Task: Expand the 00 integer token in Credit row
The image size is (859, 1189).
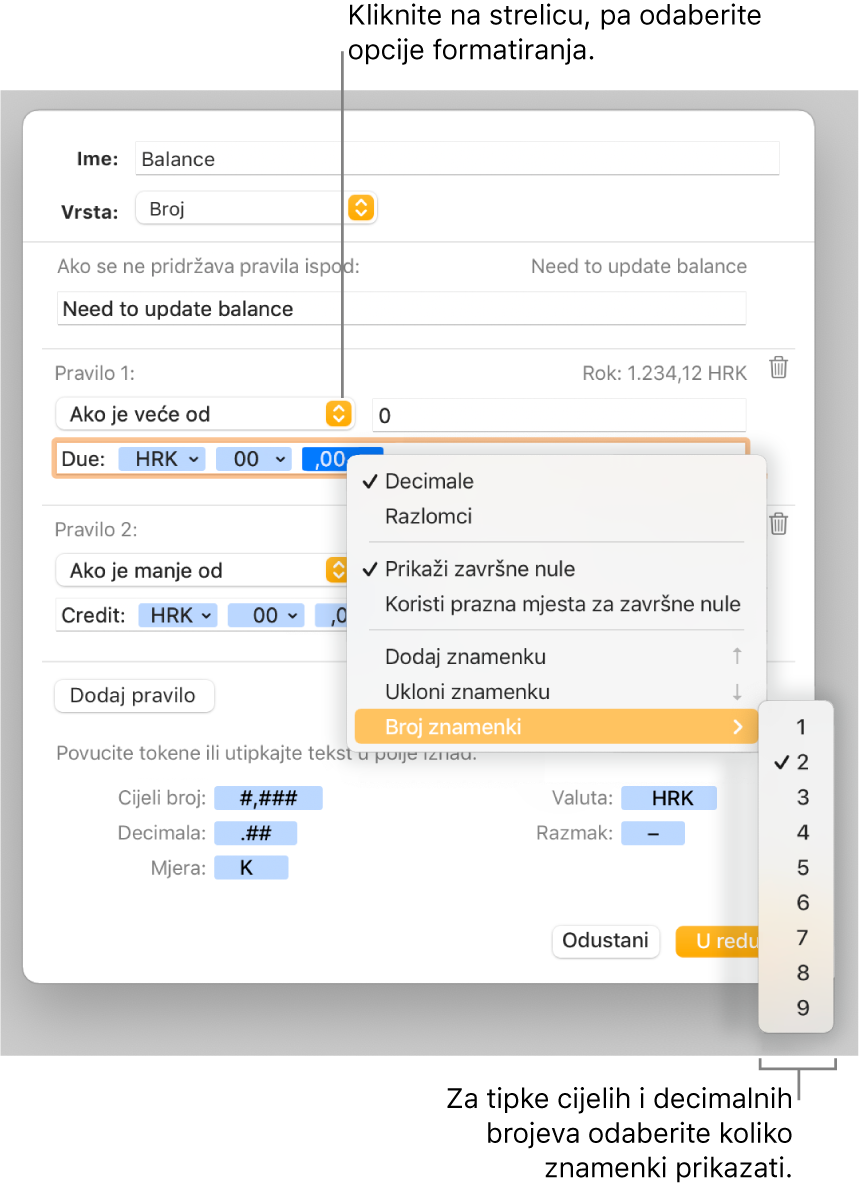Action: click(292, 616)
